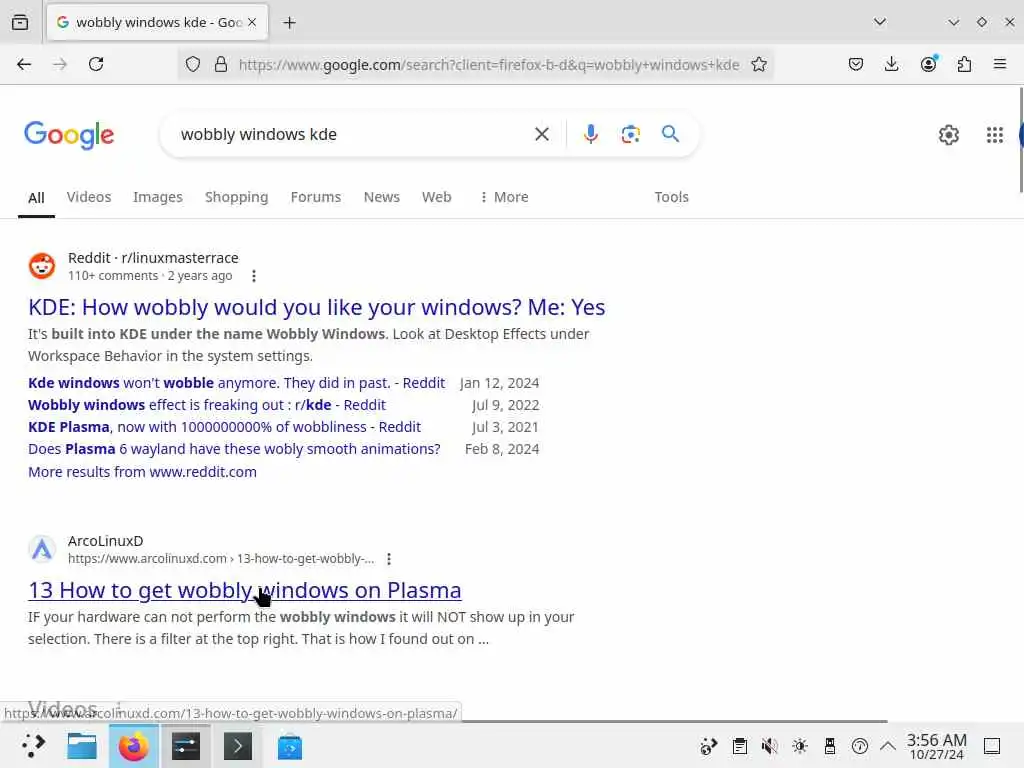Toggle muted audio volume tray icon
Screen dimensions: 1024x768
(x=769, y=746)
